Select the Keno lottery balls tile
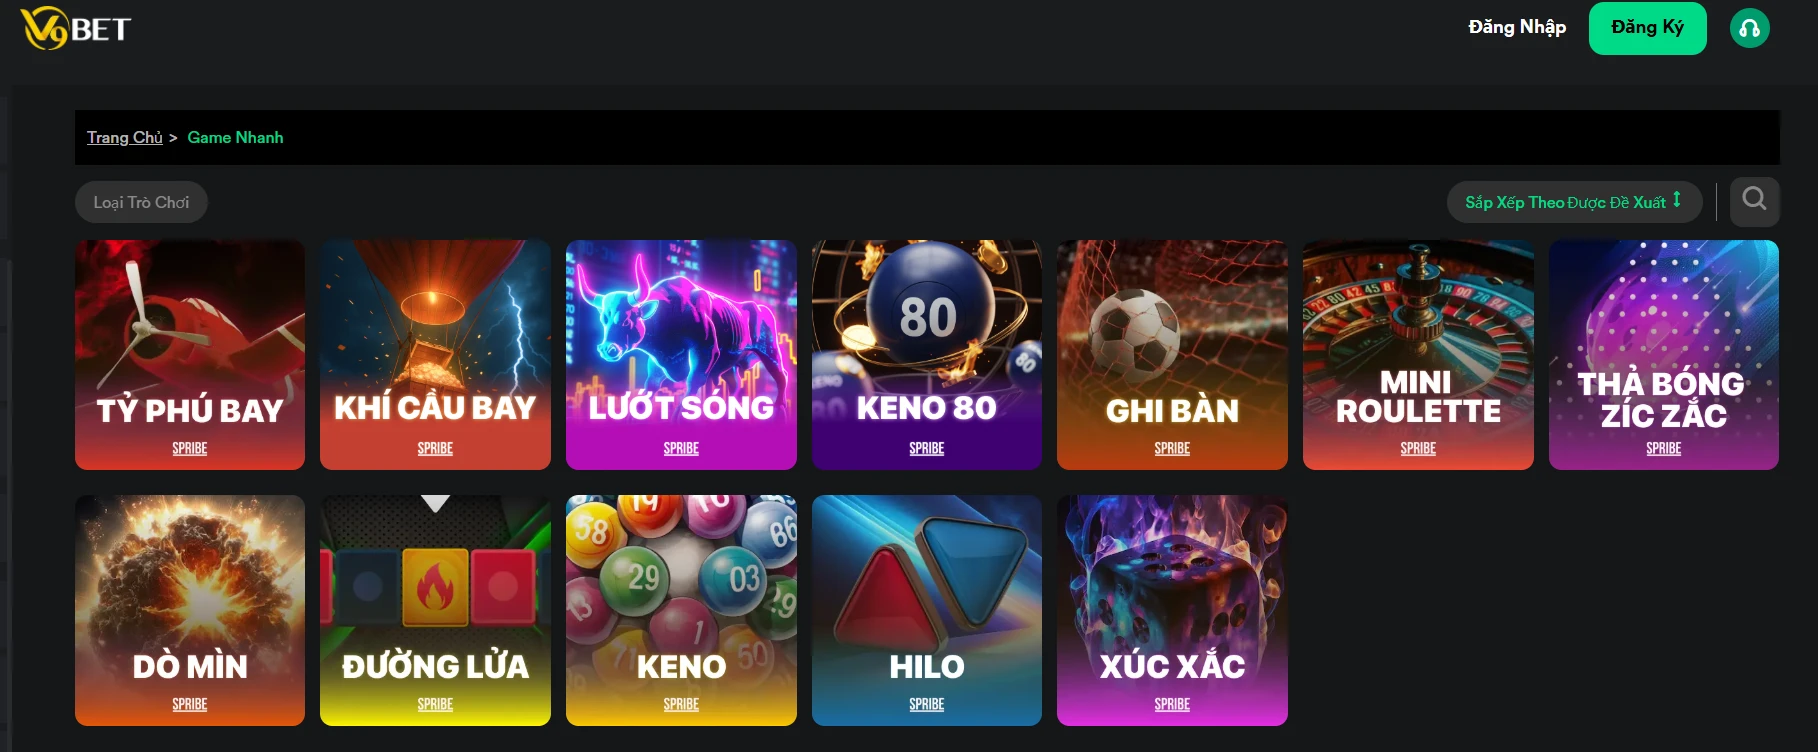Viewport: 1818px width, 752px height. 681,610
